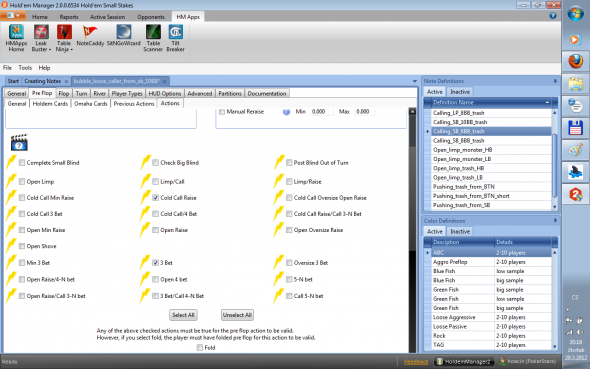590x369 pixels.
Task: Open the document tabs list dropdown arrow
Action: [x=415, y=81]
